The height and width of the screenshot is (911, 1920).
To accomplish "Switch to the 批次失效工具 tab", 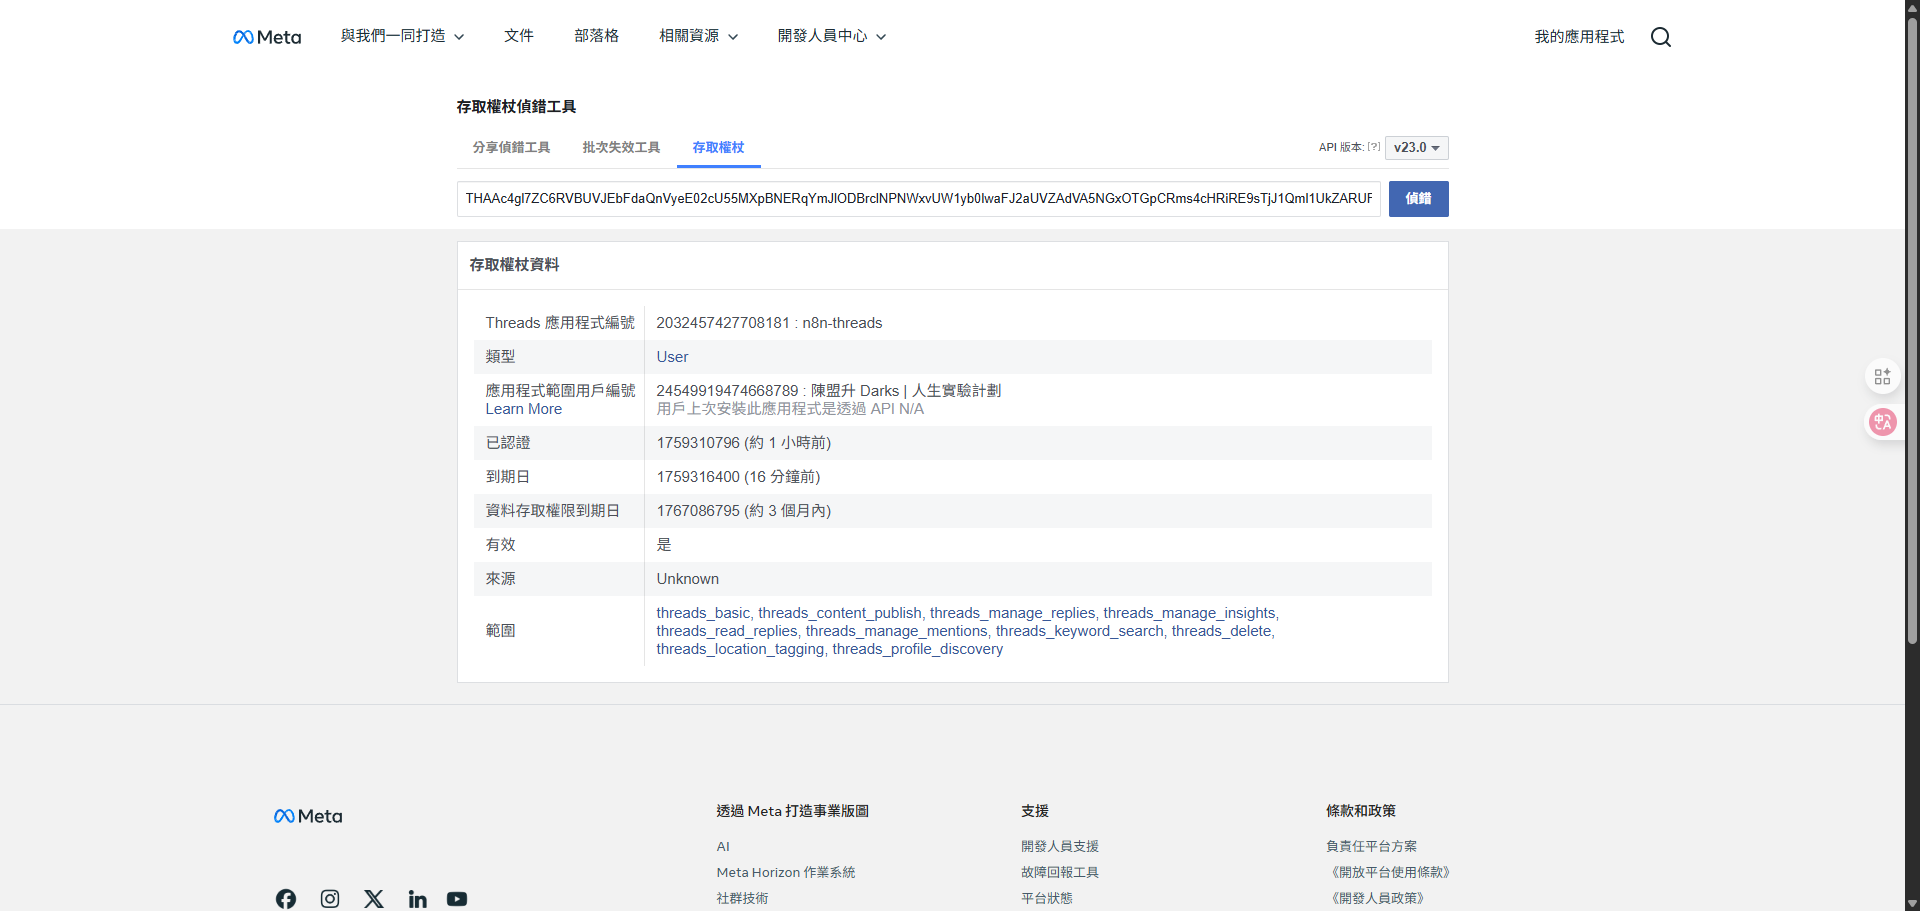I will 620,147.
